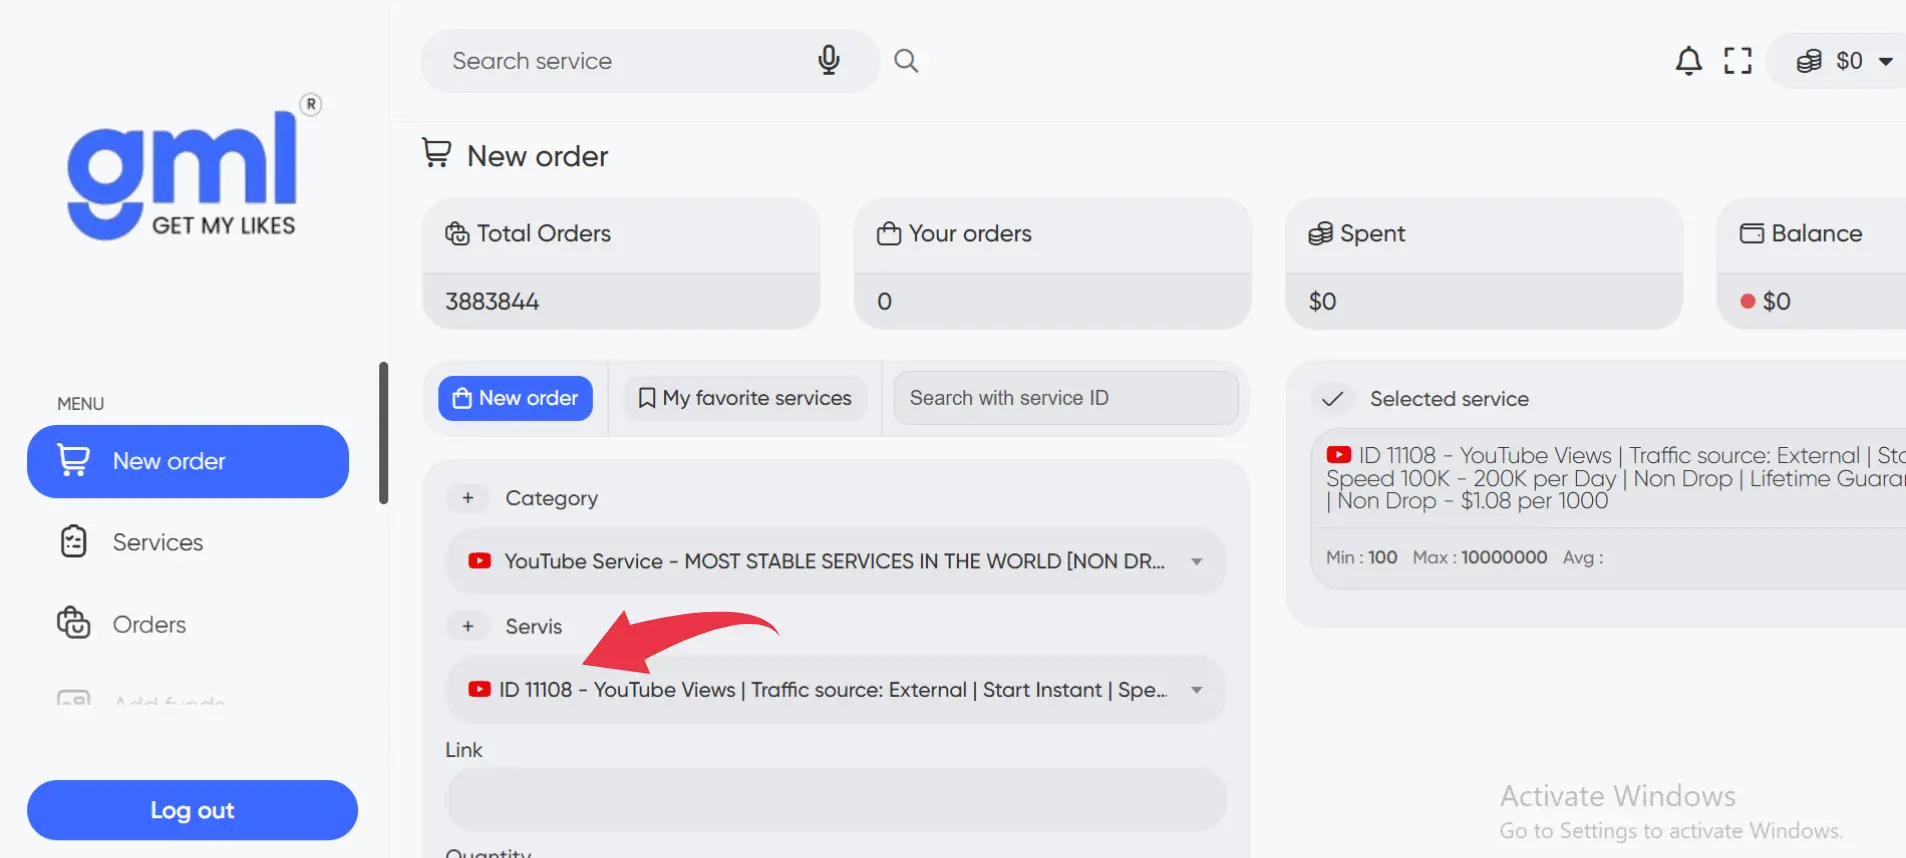1906x858 pixels.
Task: Expand the $0 account balance dropdown
Action: (1845, 61)
